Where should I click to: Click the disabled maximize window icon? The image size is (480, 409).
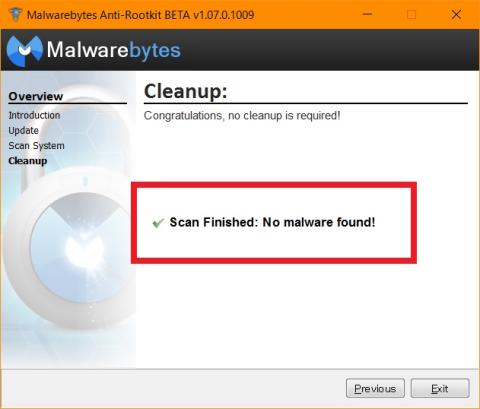tap(412, 15)
